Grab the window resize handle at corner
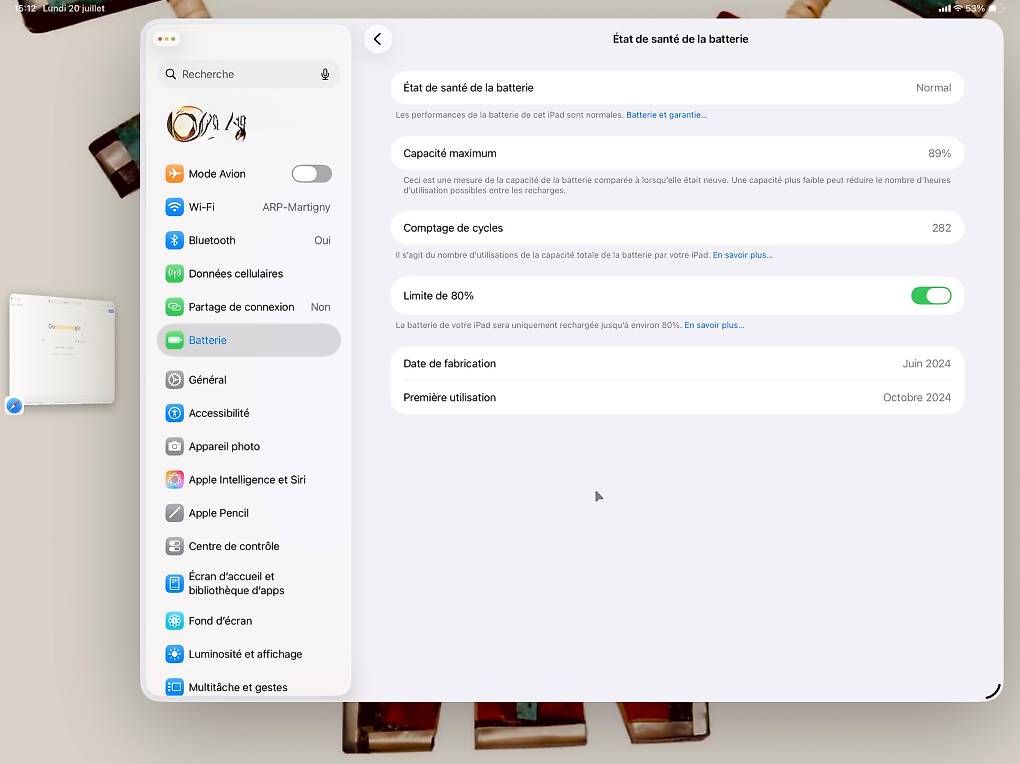Screen dimensions: 1020x764 pyautogui.click(x=993, y=691)
